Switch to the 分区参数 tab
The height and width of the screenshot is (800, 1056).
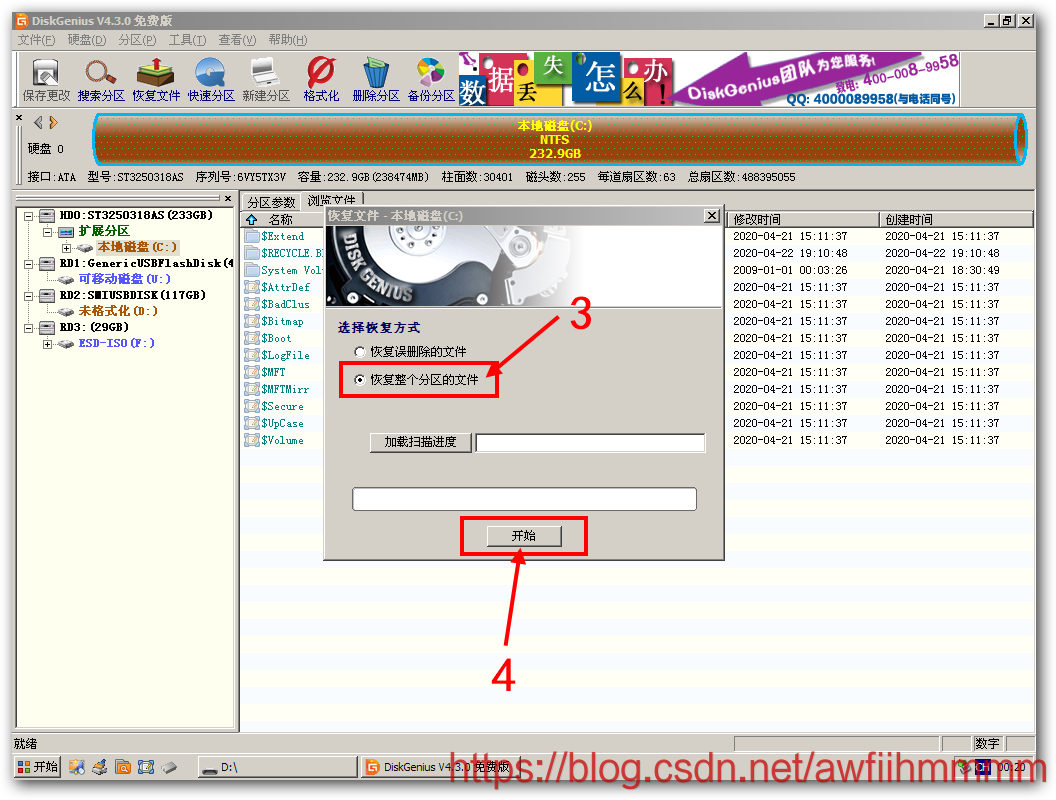[271, 202]
